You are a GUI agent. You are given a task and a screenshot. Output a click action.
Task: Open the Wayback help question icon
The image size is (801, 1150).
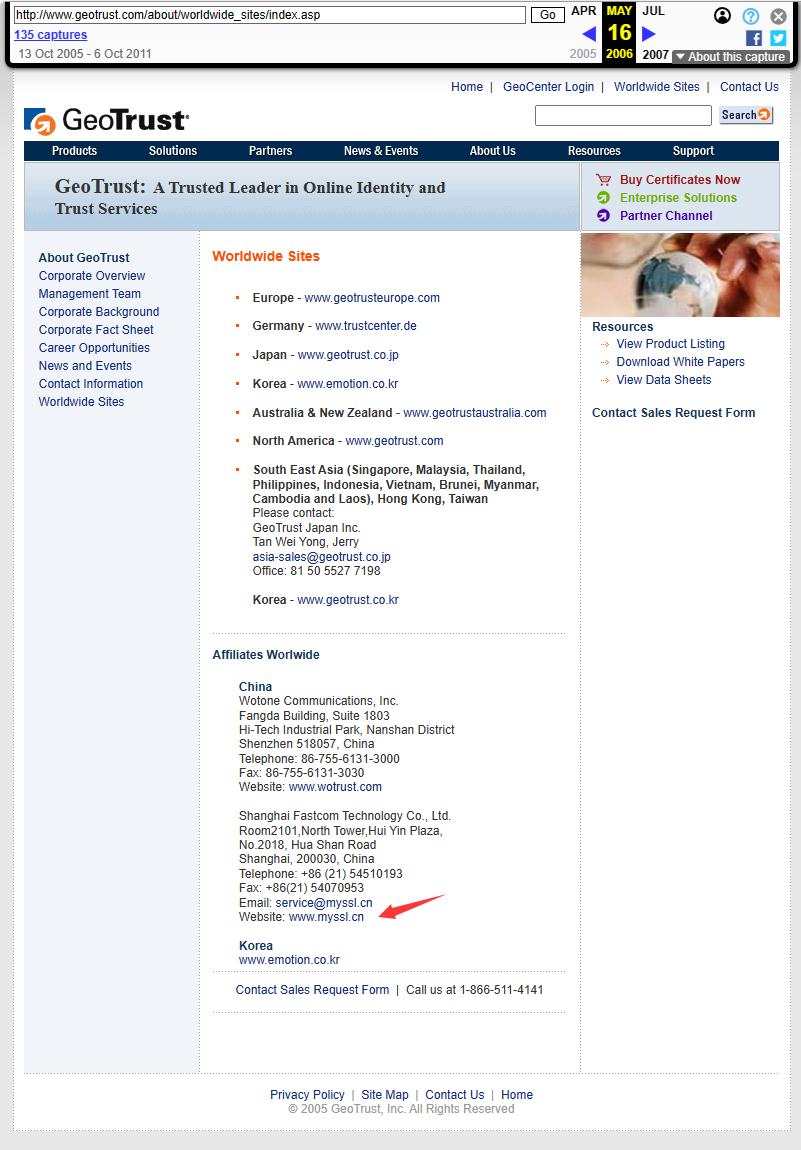point(750,15)
